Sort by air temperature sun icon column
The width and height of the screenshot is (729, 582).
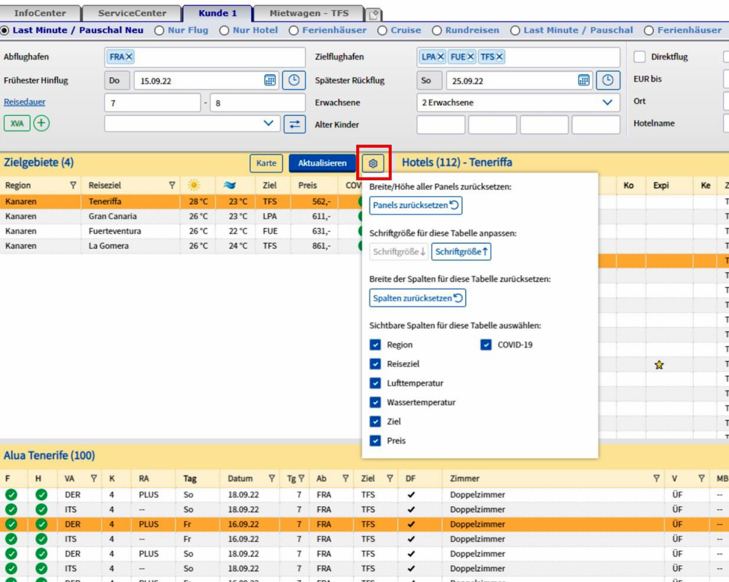tap(194, 185)
